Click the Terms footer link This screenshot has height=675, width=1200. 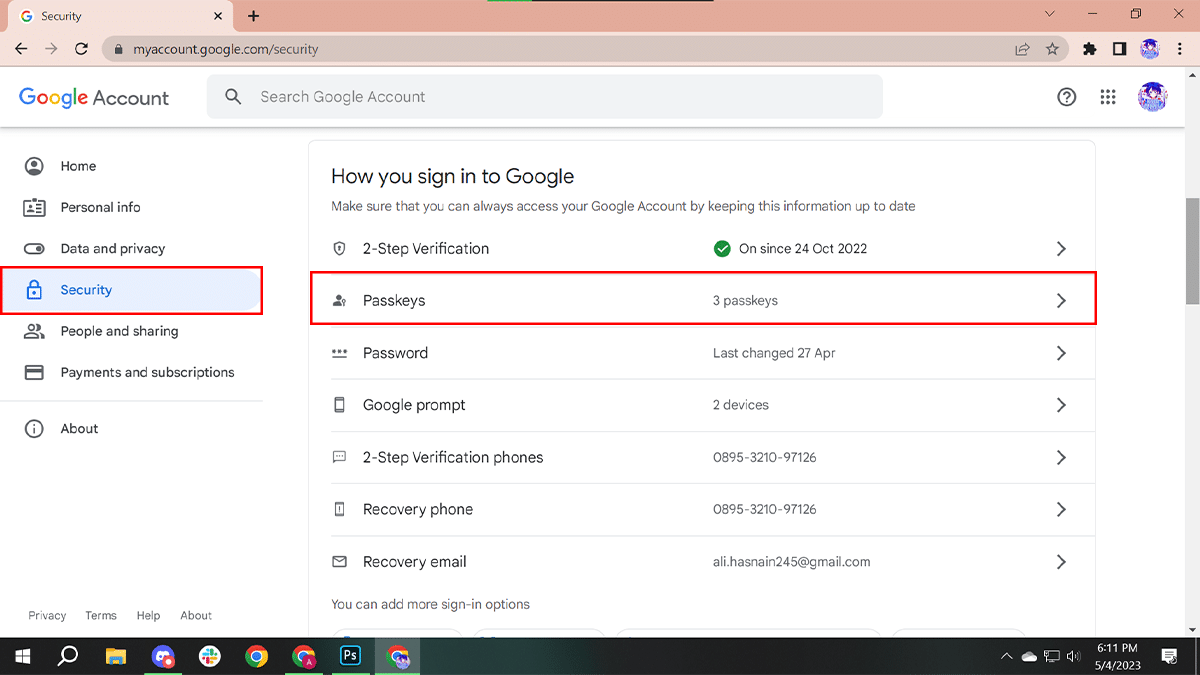(101, 616)
